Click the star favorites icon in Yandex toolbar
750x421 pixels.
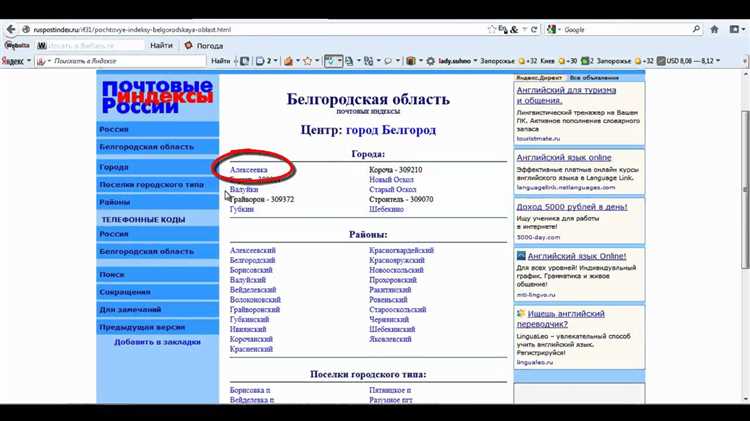pyautogui.click(x=308, y=61)
